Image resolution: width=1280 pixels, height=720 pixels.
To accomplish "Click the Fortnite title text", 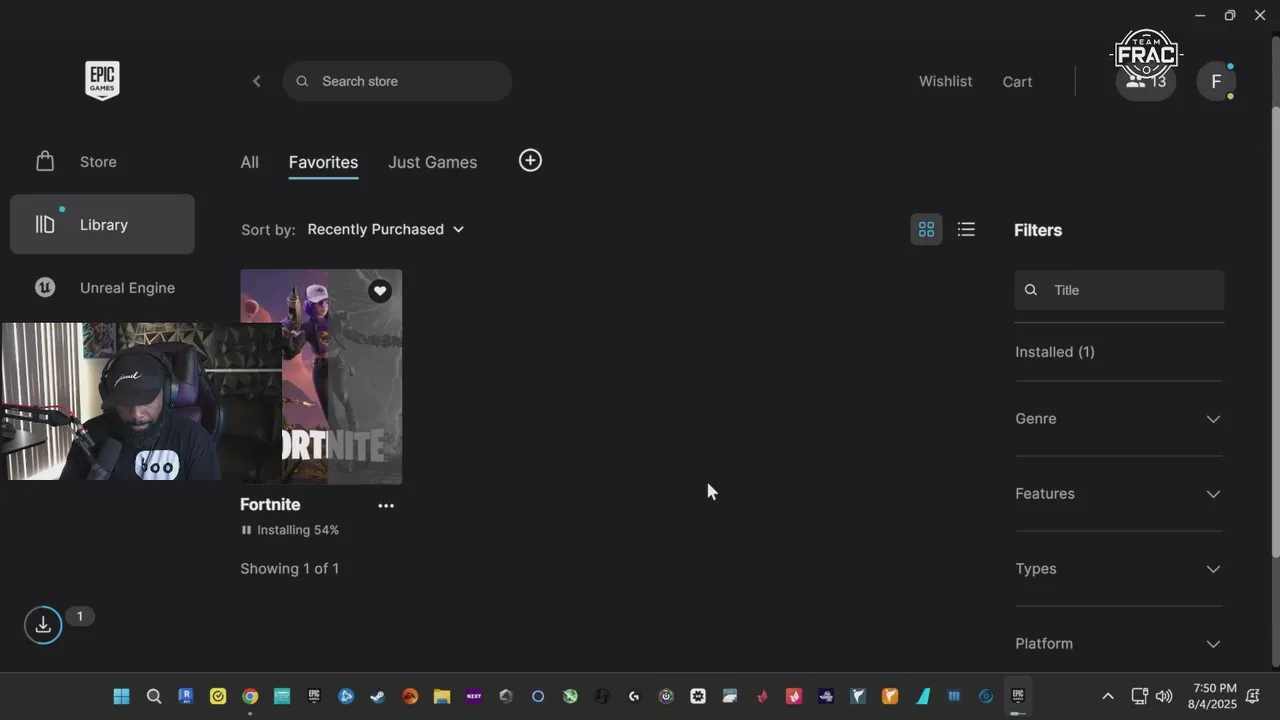I will [270, 504].
